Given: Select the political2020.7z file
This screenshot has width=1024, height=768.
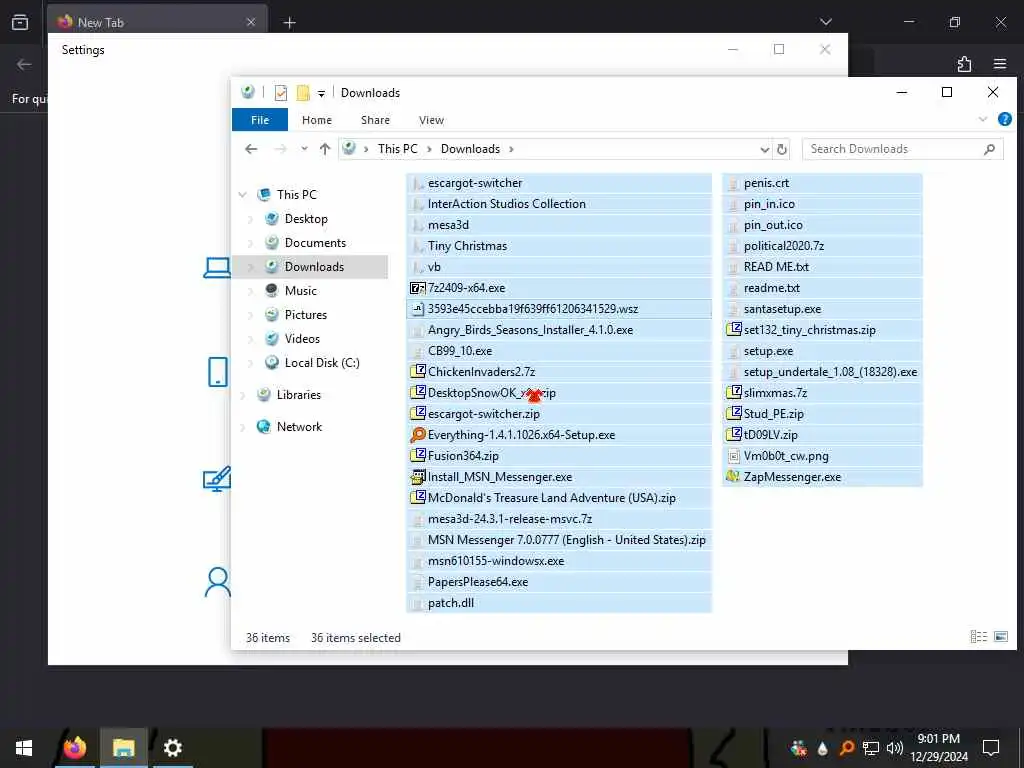Looking at the screenshot, I should [822, 246].
